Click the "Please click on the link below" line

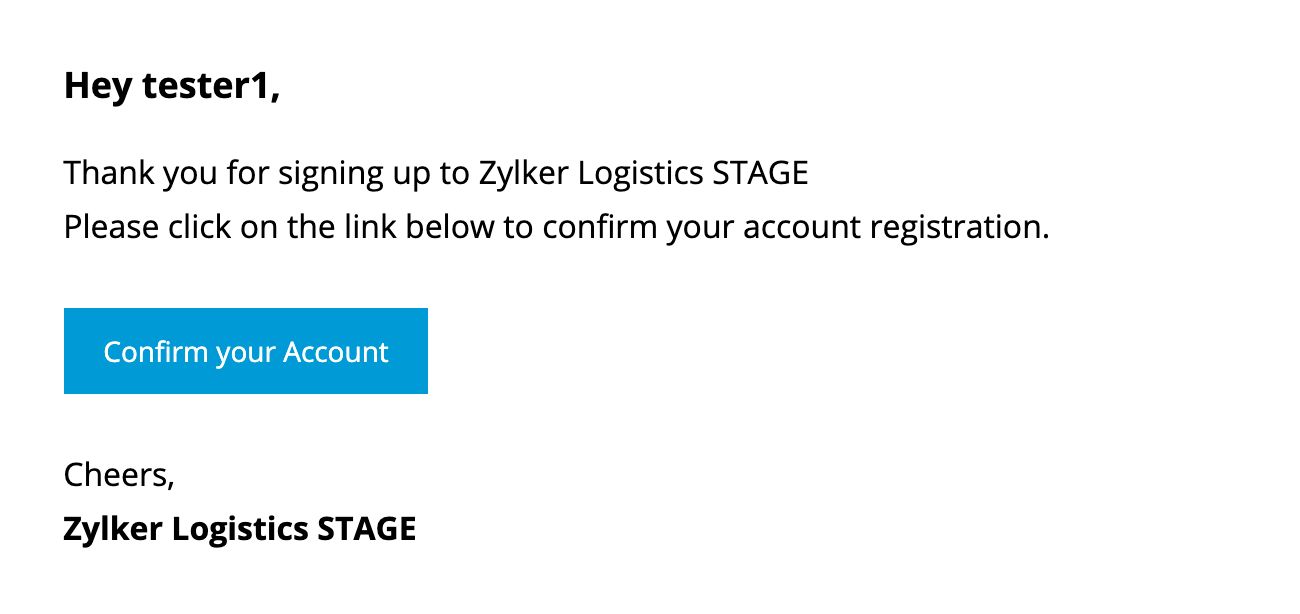(x=557, y=227)
